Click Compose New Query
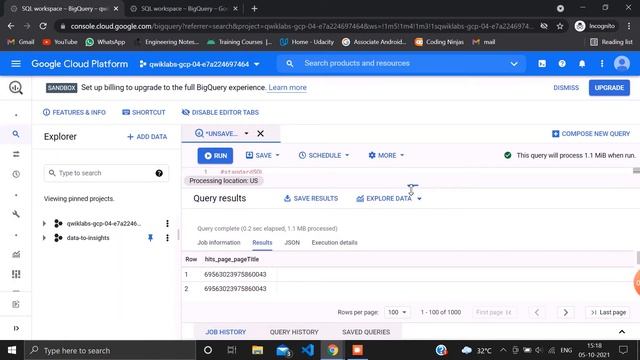Screen dimensions: 640x360 pos(591,133)
